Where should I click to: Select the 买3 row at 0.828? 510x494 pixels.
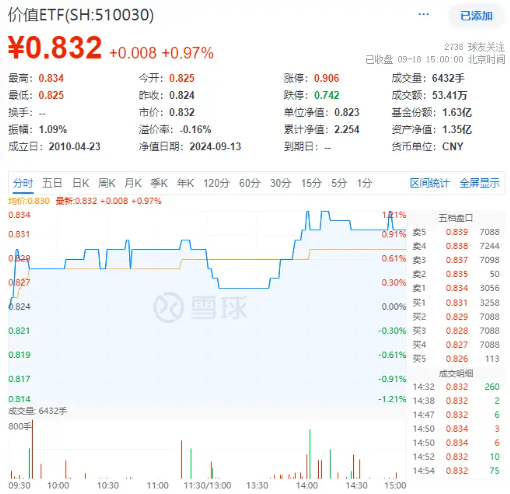coord(456,331)
